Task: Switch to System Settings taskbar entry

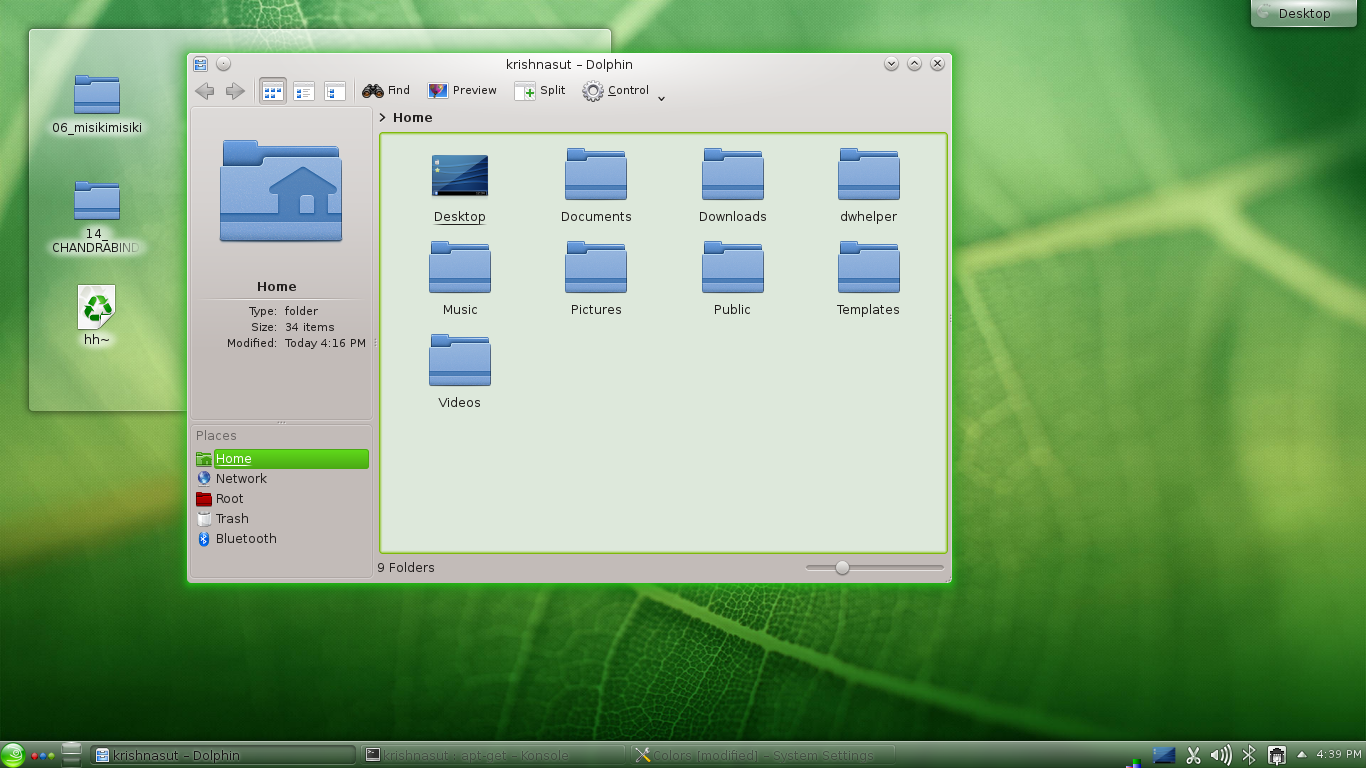Action: point(762,755)
